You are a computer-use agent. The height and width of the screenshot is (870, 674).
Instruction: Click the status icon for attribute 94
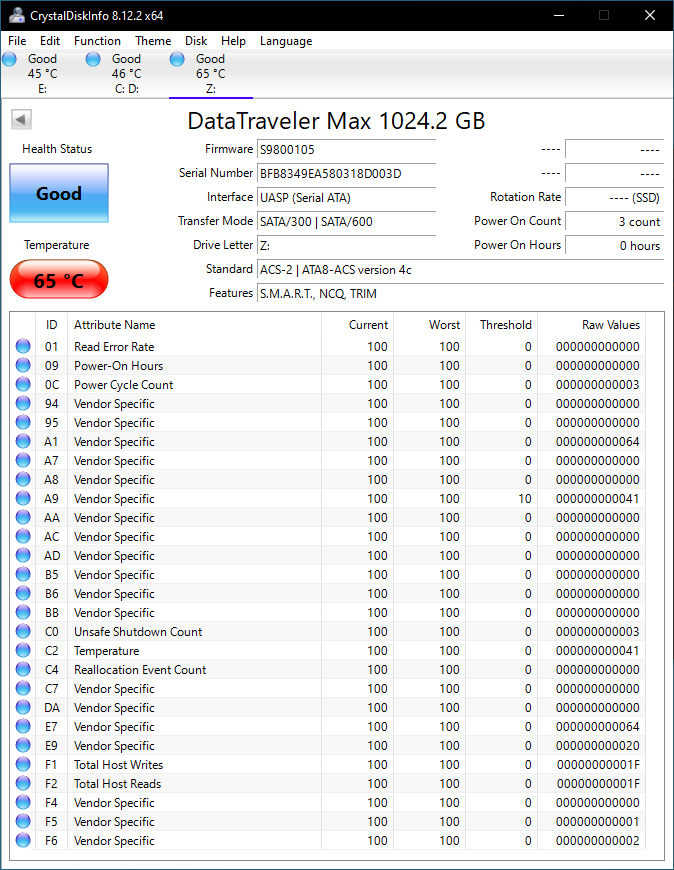(23, 403)
